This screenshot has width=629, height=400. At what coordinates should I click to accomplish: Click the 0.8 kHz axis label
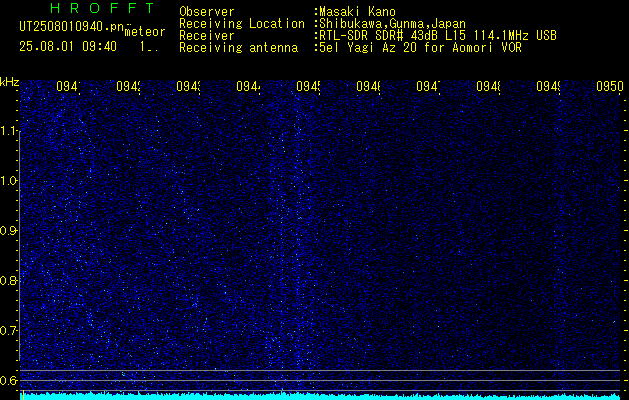tap(9, 280)
